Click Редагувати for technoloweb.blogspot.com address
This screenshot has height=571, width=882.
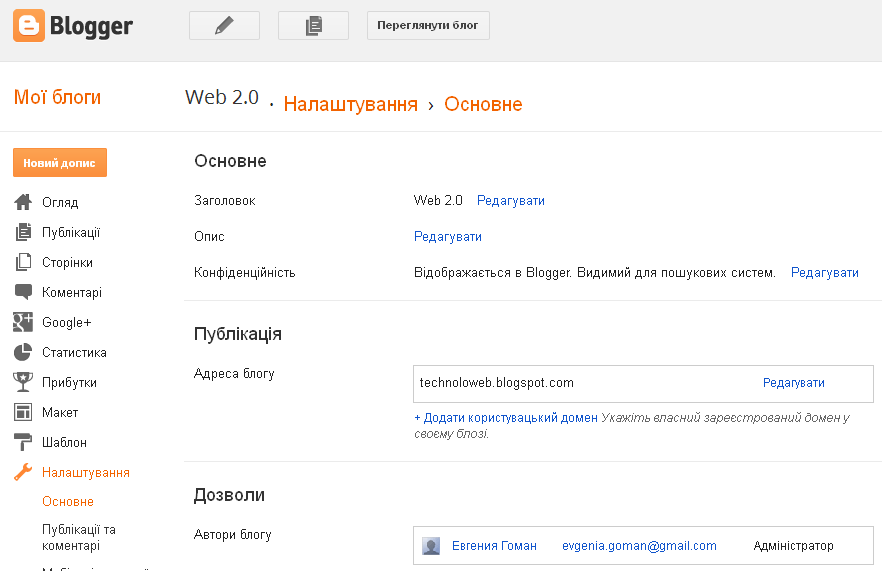pos(794,383)
